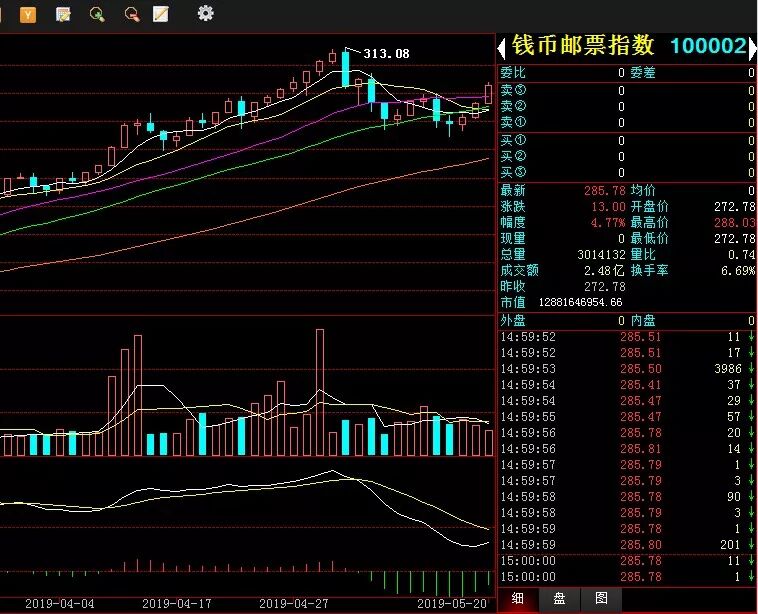Switch to the 盘 tab

pyautogui.click(x=559, y=599)
